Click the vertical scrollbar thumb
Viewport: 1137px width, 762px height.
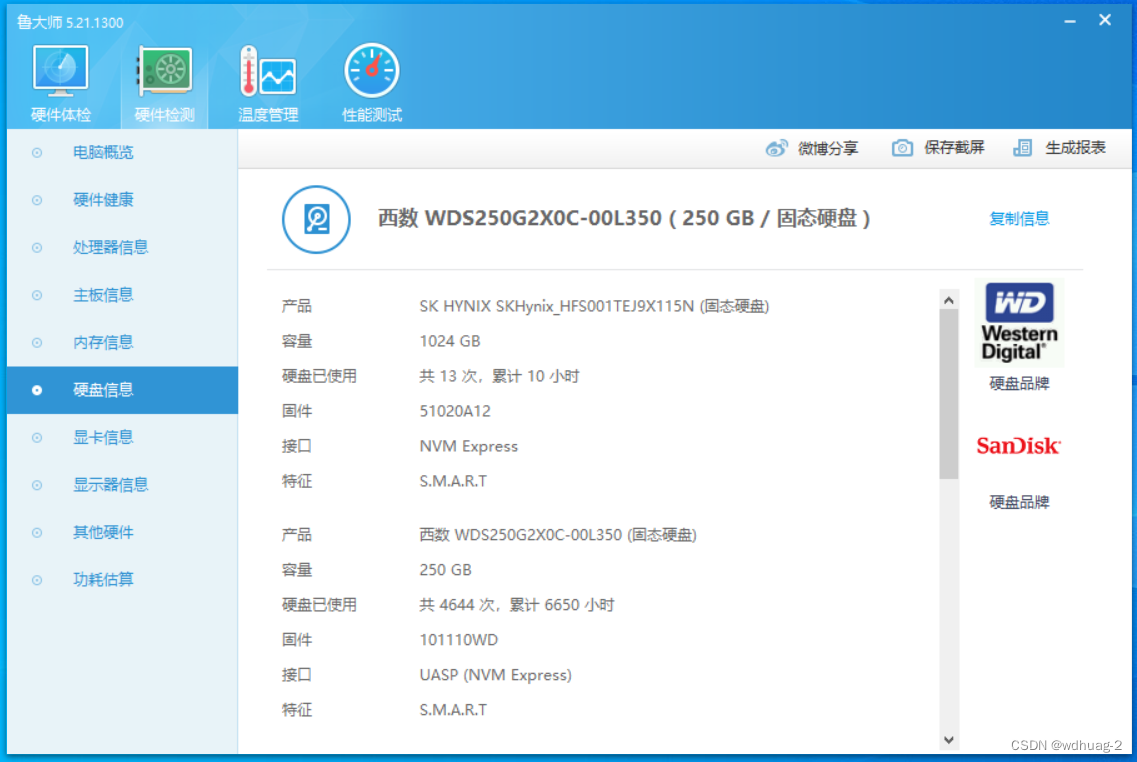point(948,394)
